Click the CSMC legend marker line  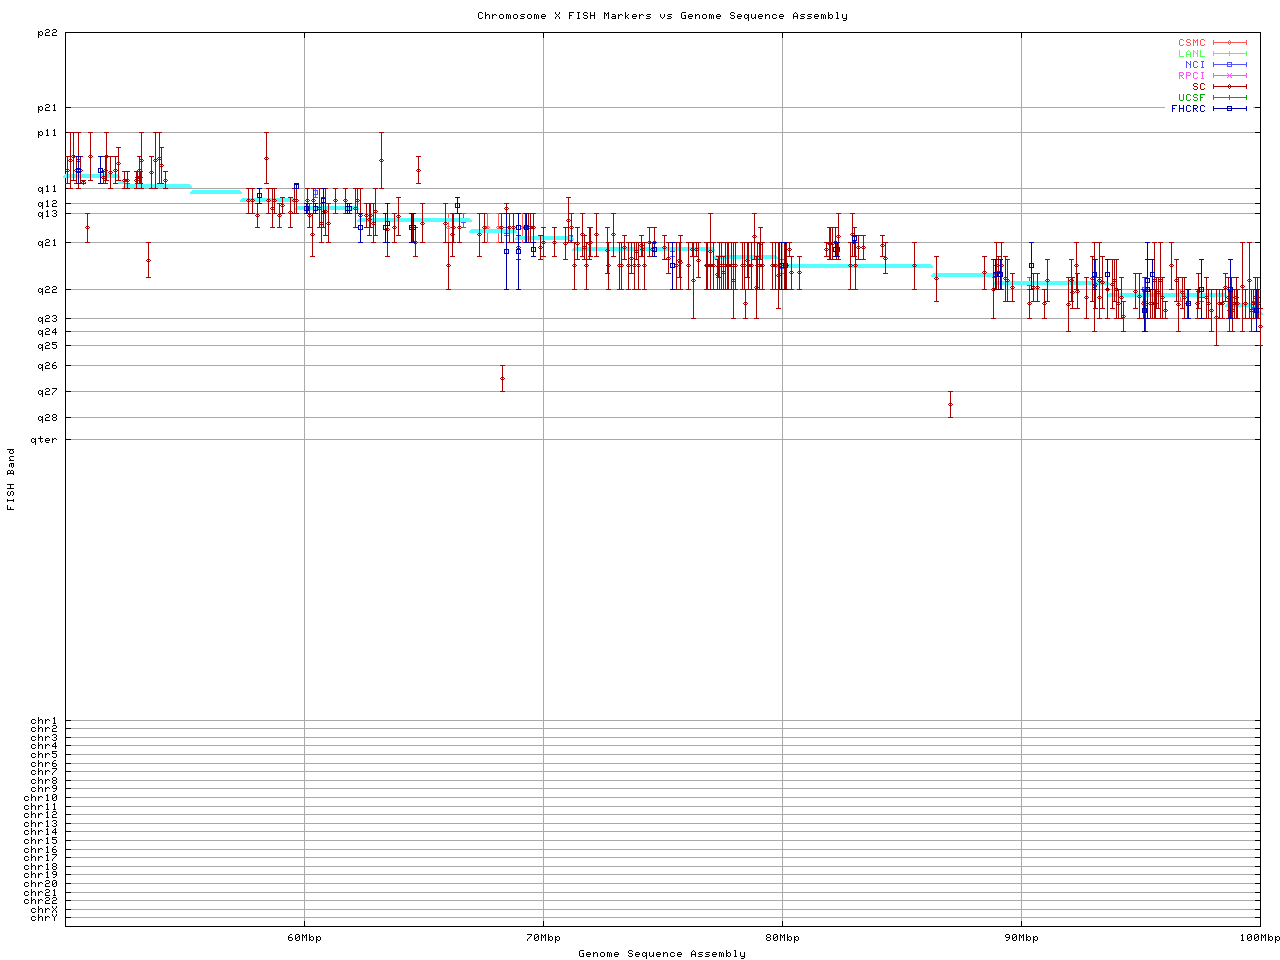coord(1229,43)
